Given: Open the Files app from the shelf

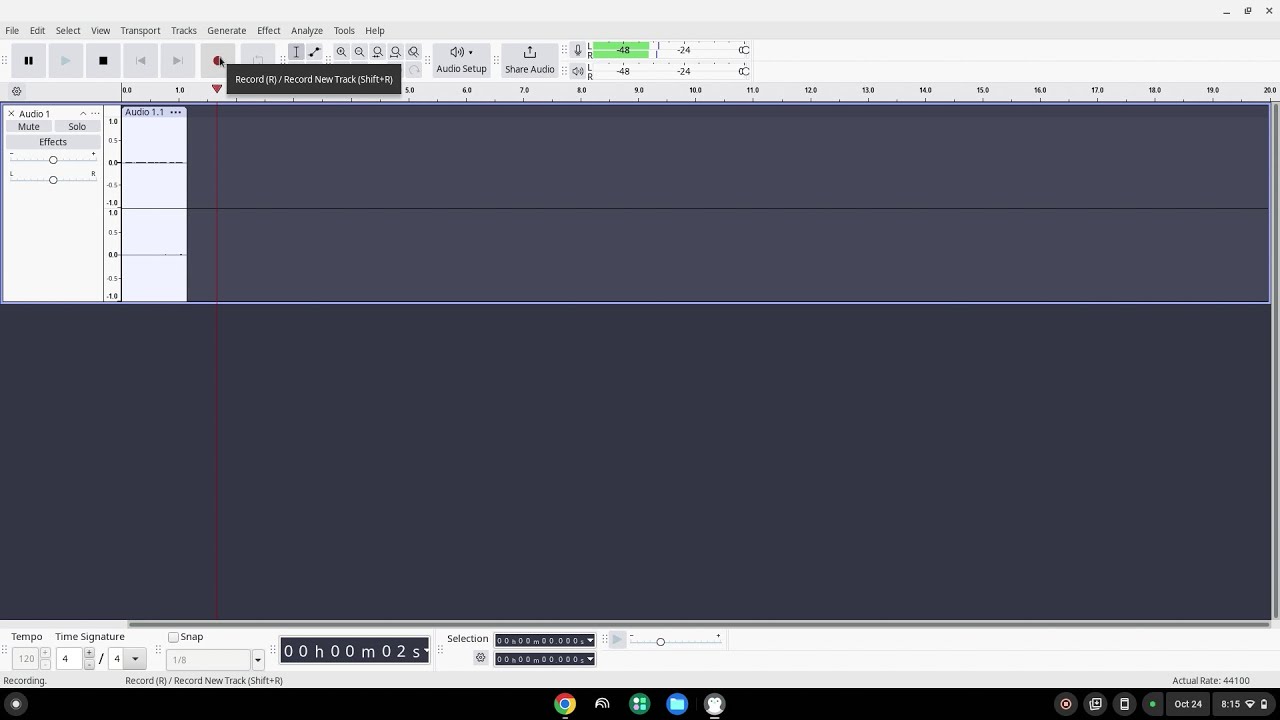Looking at the screenshot, I should 677,704.
